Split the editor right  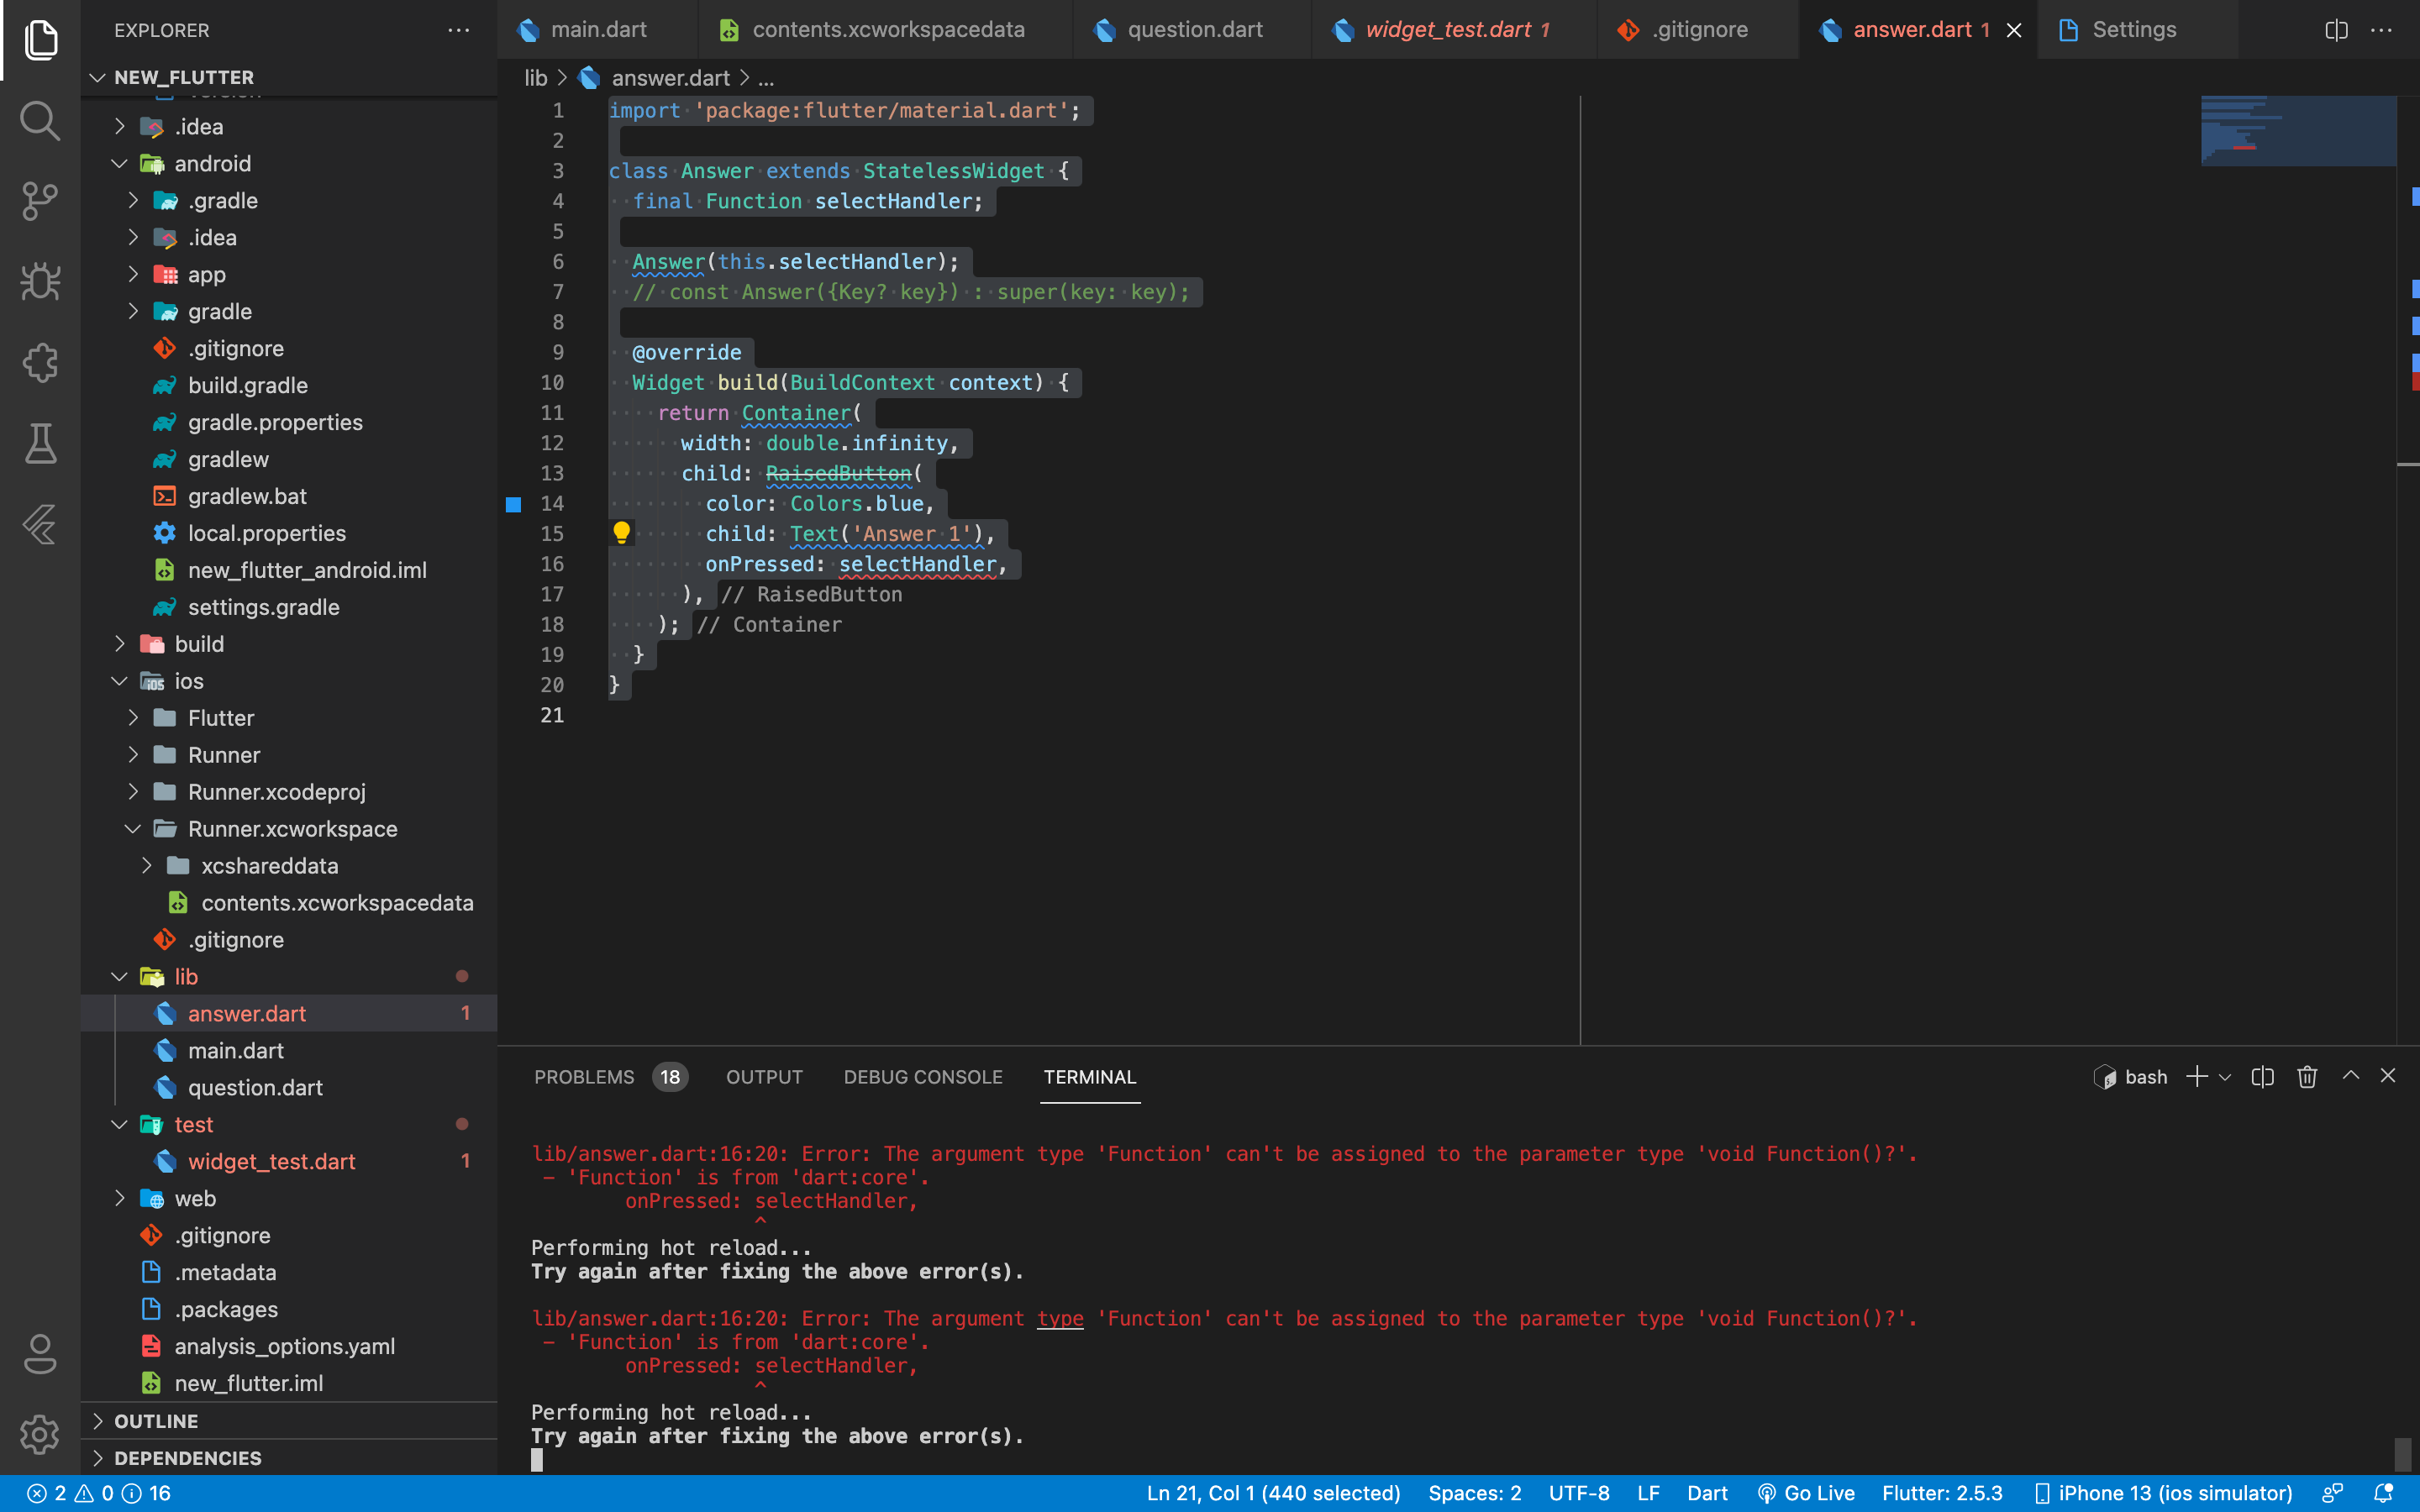[2337, 30]
